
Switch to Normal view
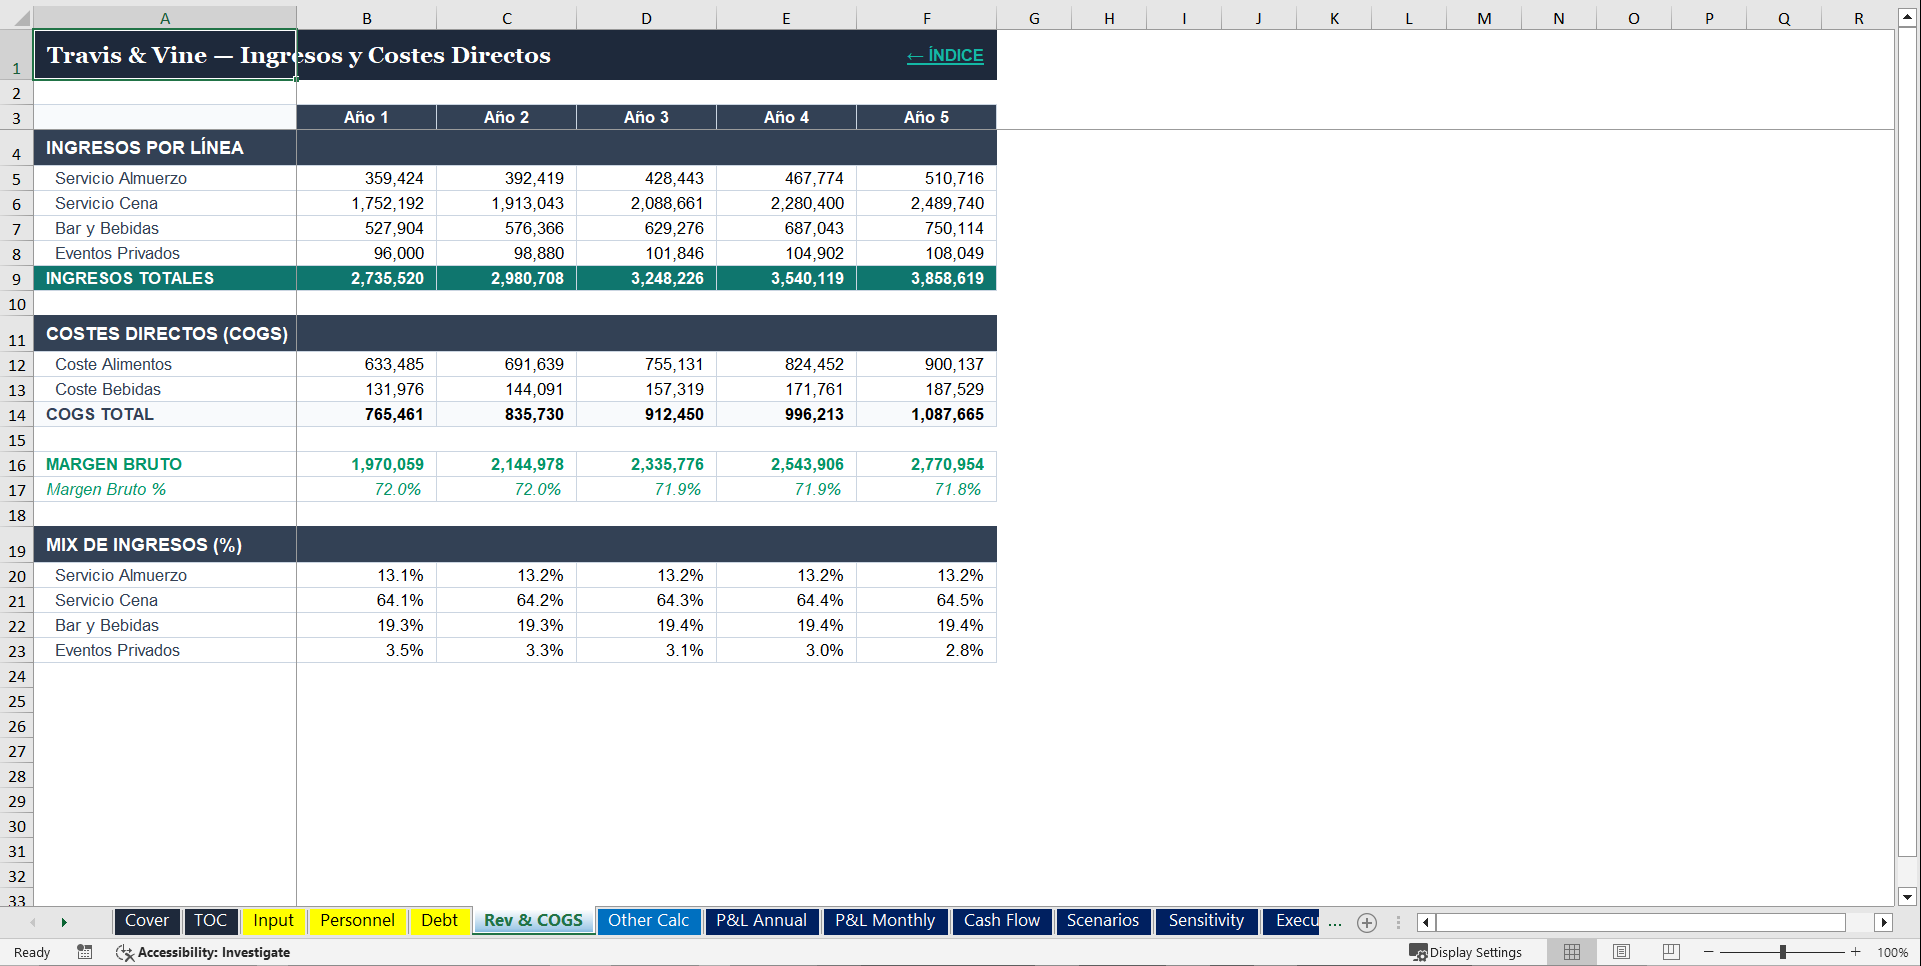coord(1572,952)
